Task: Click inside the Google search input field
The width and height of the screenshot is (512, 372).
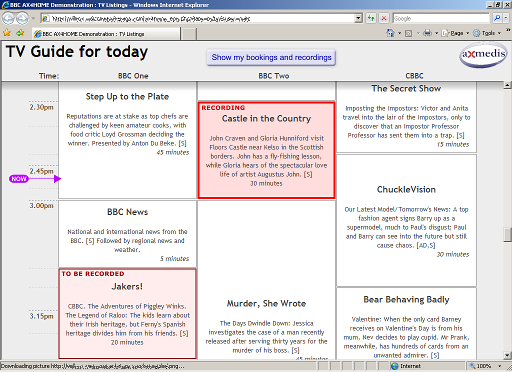Action: (x=441, y=18)
